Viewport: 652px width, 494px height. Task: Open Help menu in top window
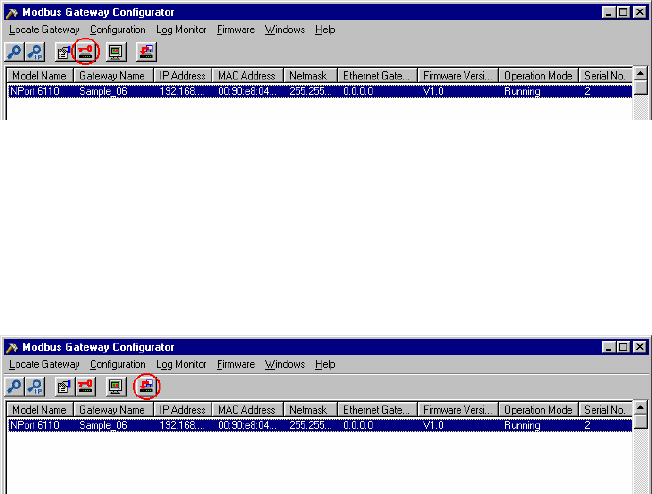click(x=325, y=30)
